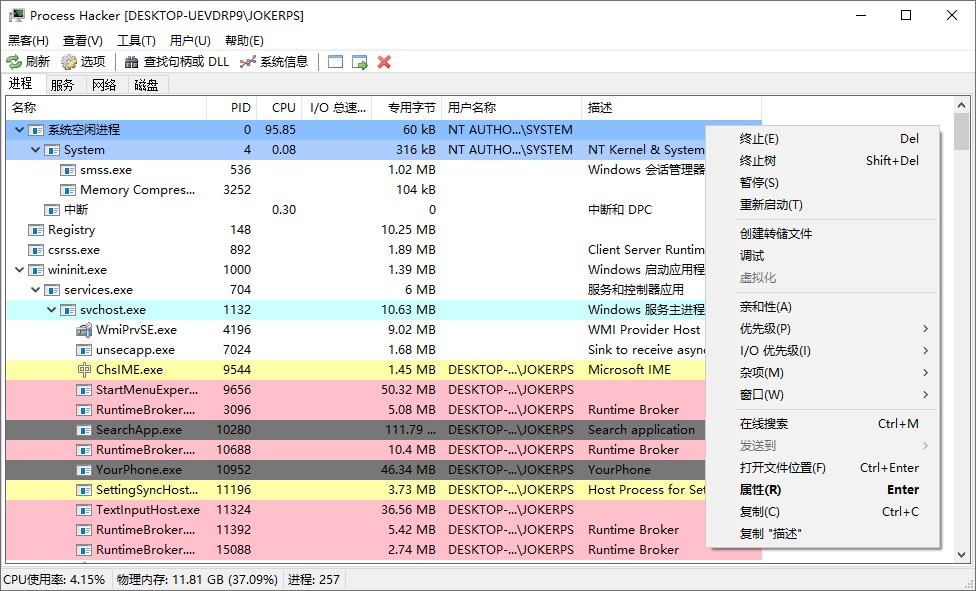Sort by the CPU column header

click(x=279, y=108)
